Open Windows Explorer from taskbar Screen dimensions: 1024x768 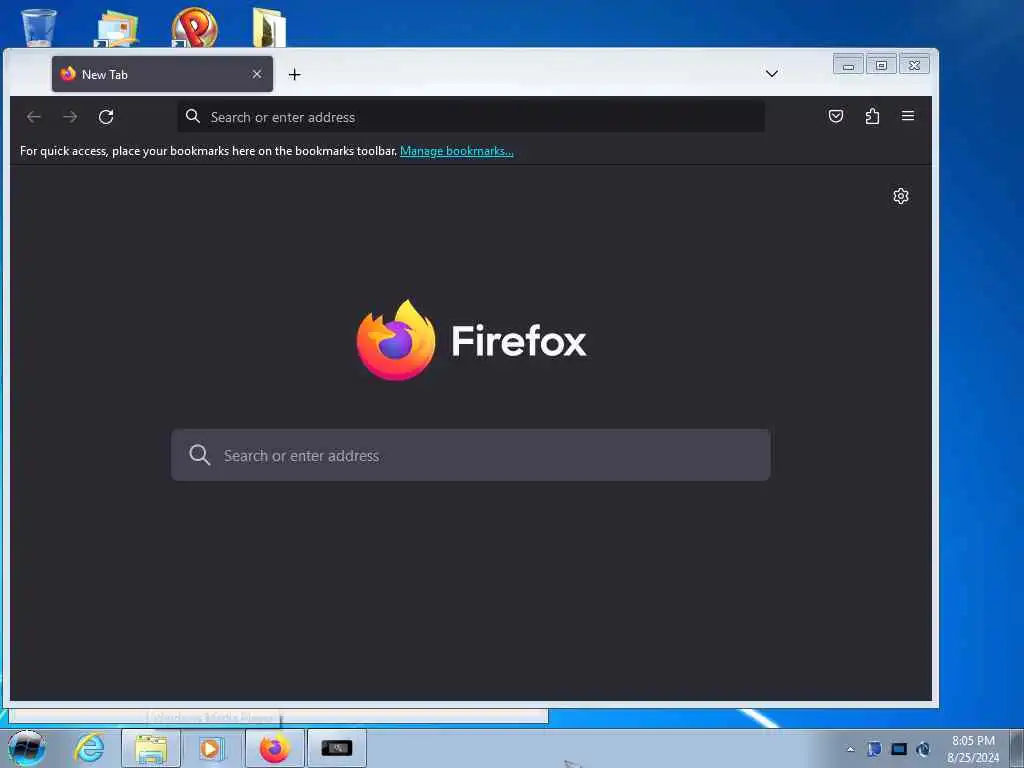[151, 748]
